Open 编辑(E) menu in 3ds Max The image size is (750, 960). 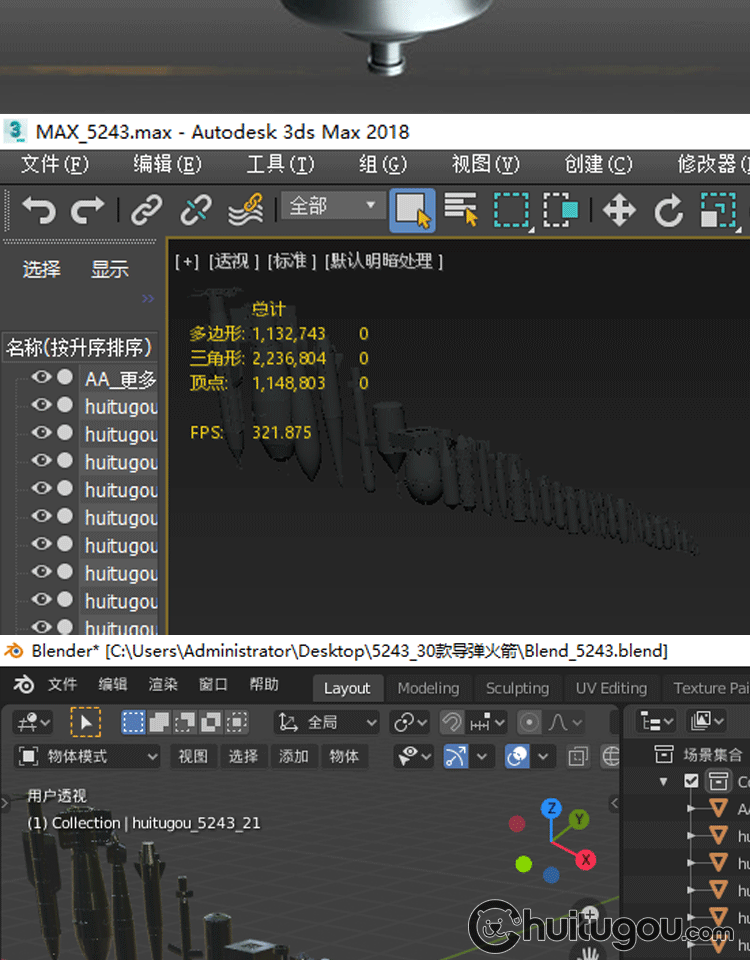pos(167,164)
